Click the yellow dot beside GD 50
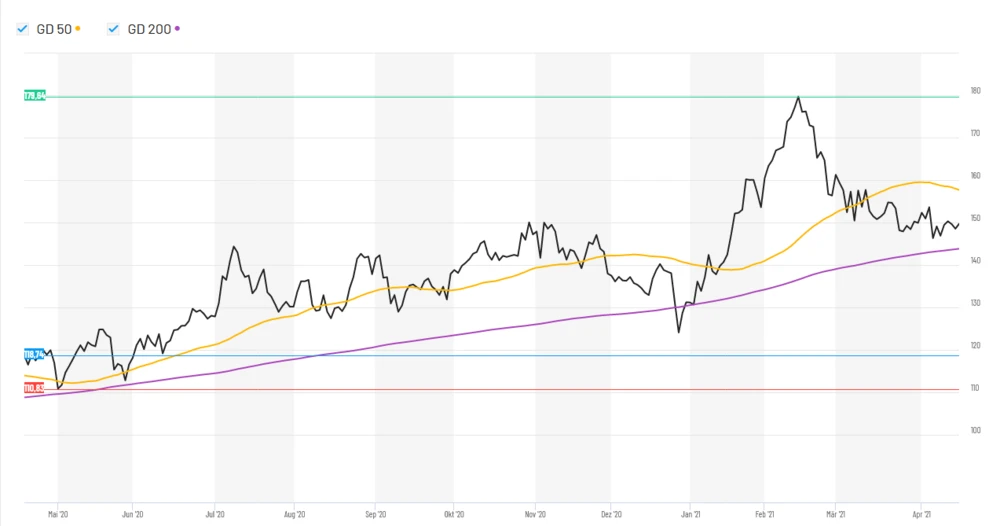The height and width of the screenshot is (526, 1000). 78,29
